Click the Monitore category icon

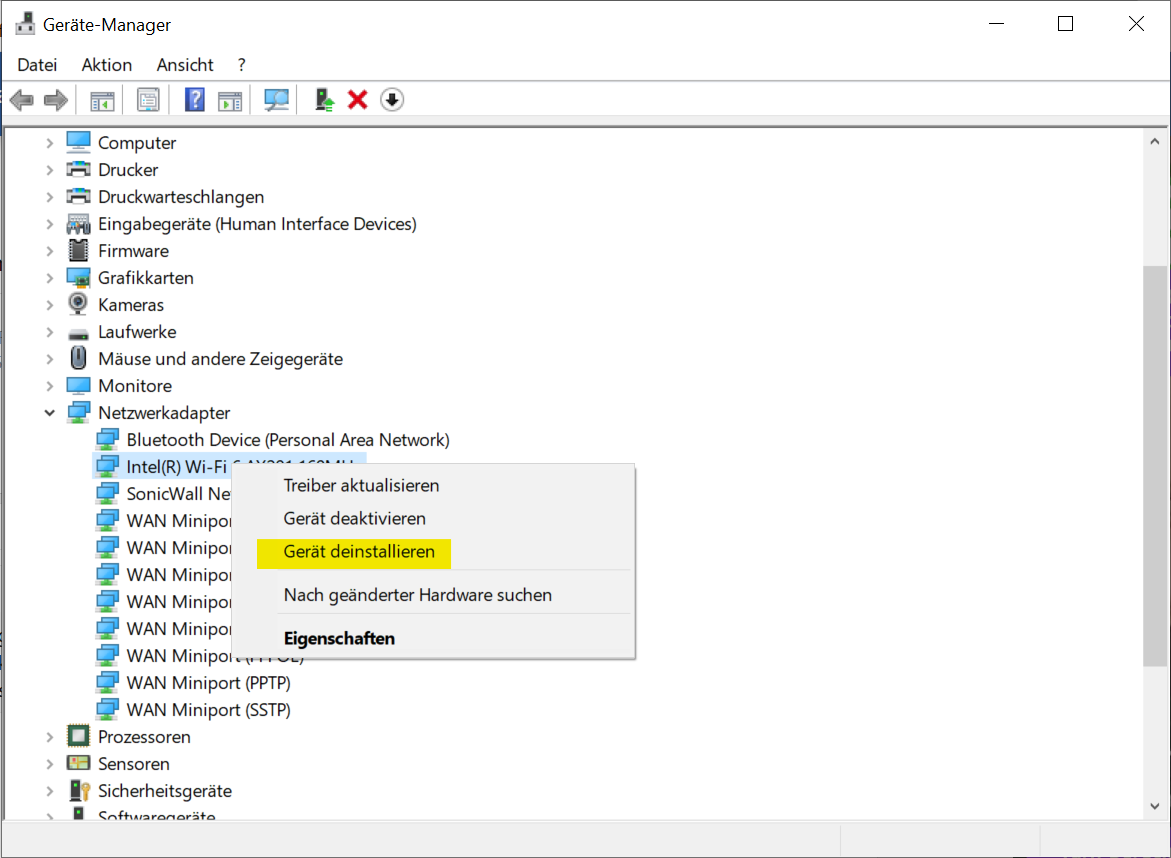click(x=78, y=385)
